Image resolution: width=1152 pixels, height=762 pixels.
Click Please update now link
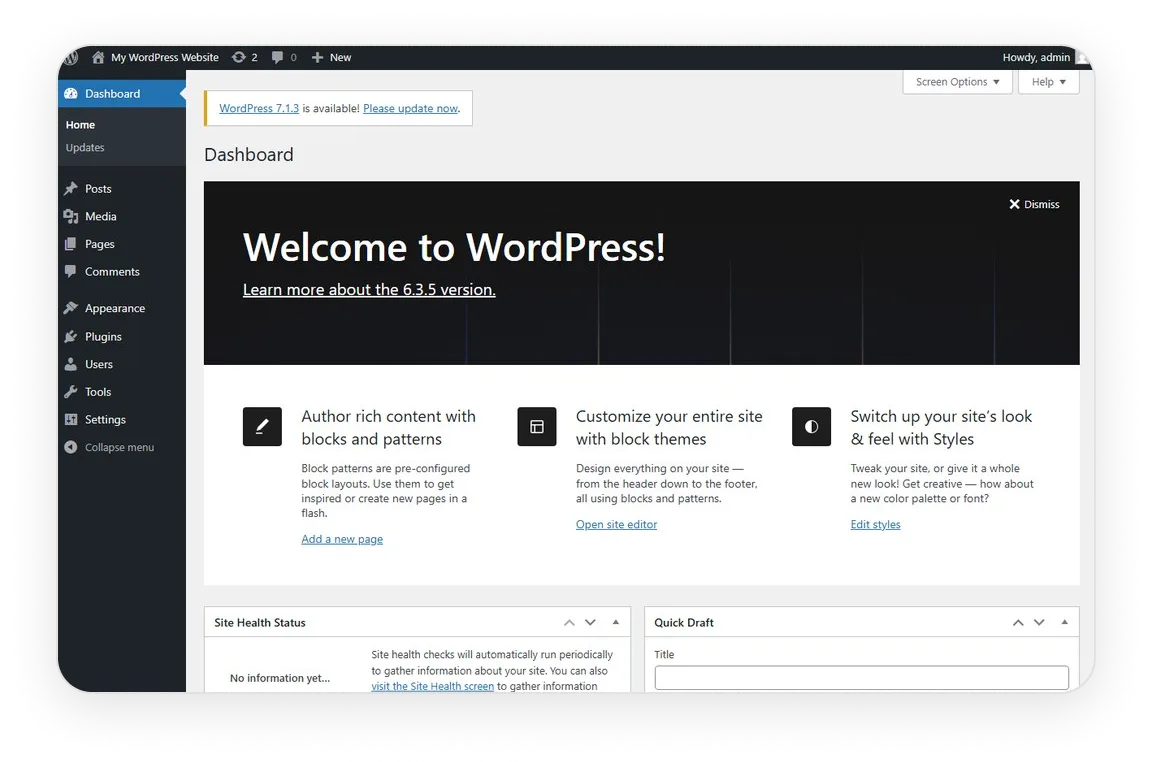point(411,108)
